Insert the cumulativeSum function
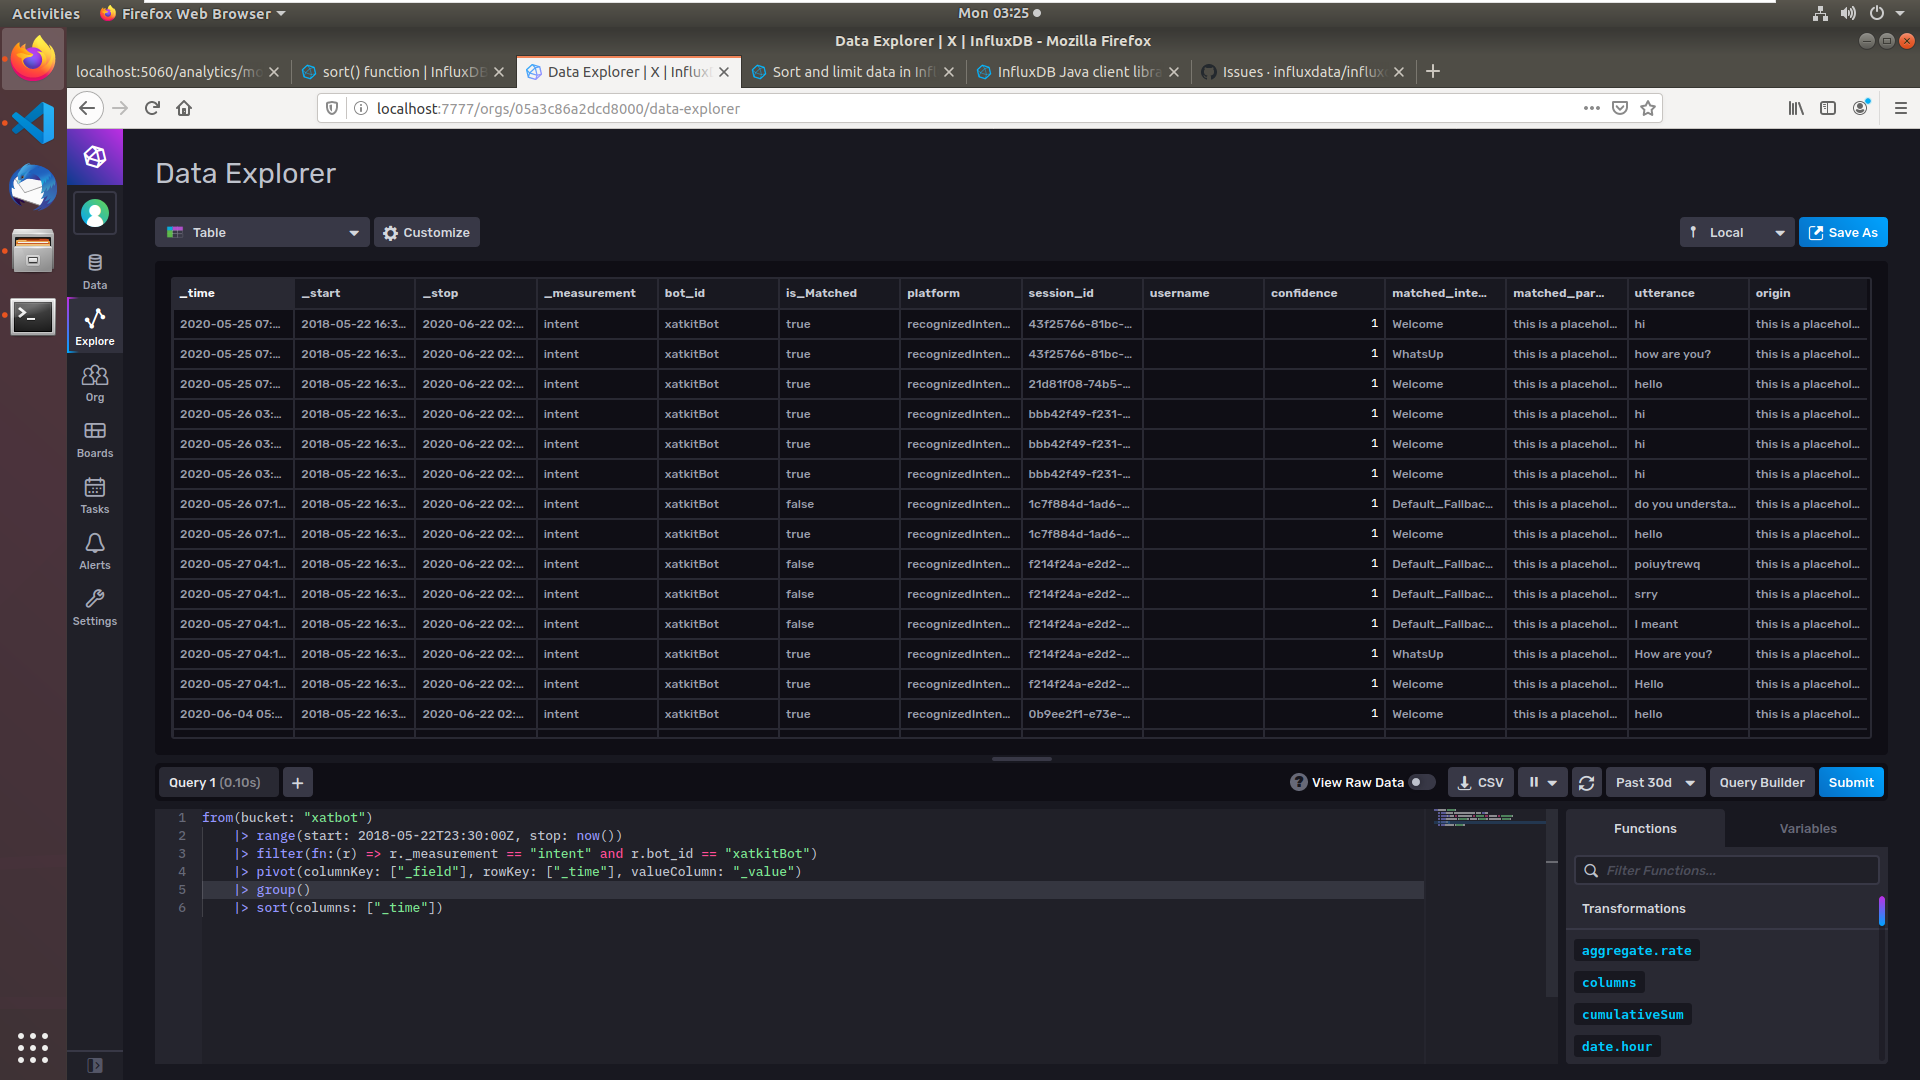The height and width of the screenshot is (1080, 1920). coord(1632,1015)
